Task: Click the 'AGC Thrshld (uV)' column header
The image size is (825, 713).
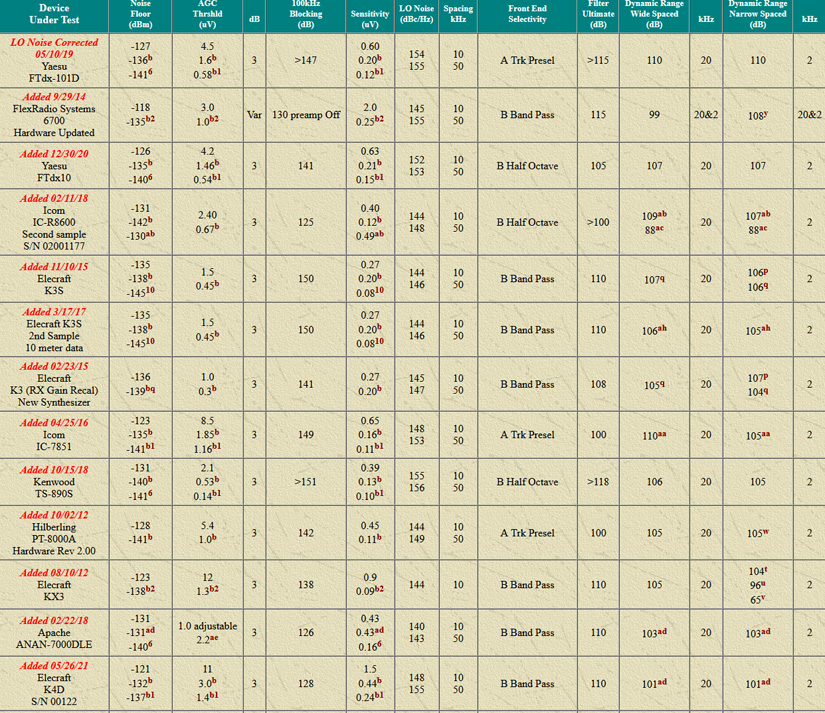Action: point(207,14)
